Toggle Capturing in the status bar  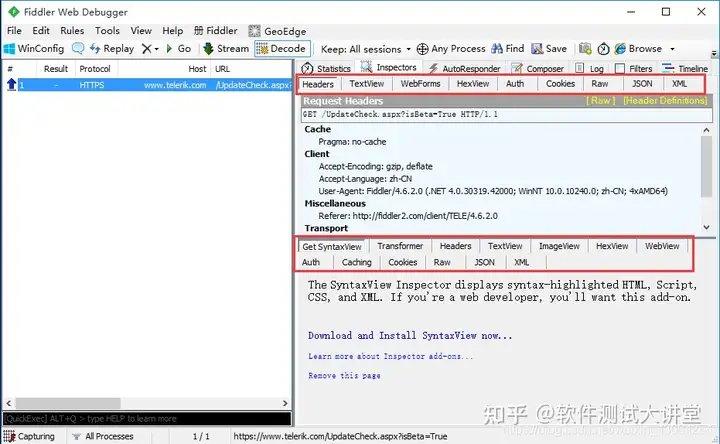pyautogui.click(x=29, y=436)
